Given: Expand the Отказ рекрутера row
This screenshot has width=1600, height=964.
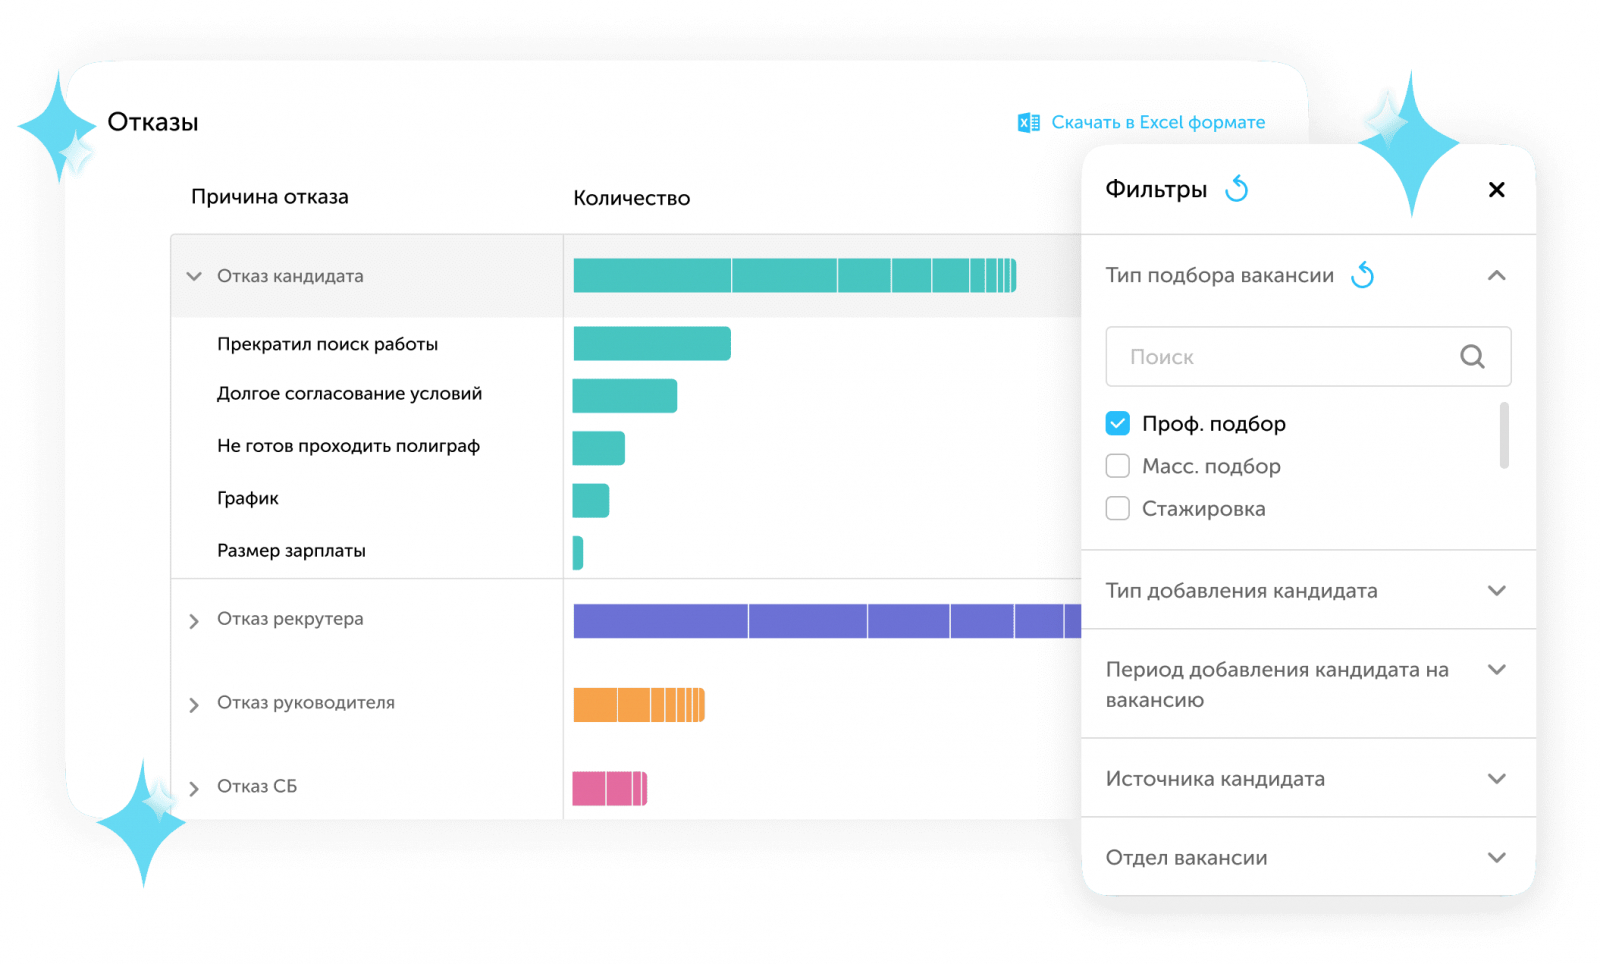Looking at the screenshot, I should coord(194,621).
